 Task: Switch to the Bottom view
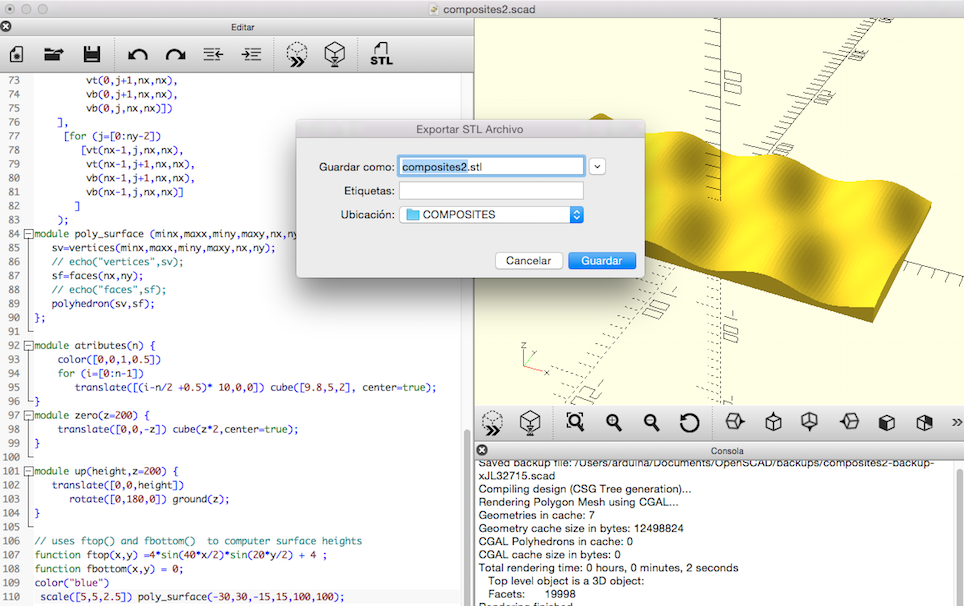(810, 422)
